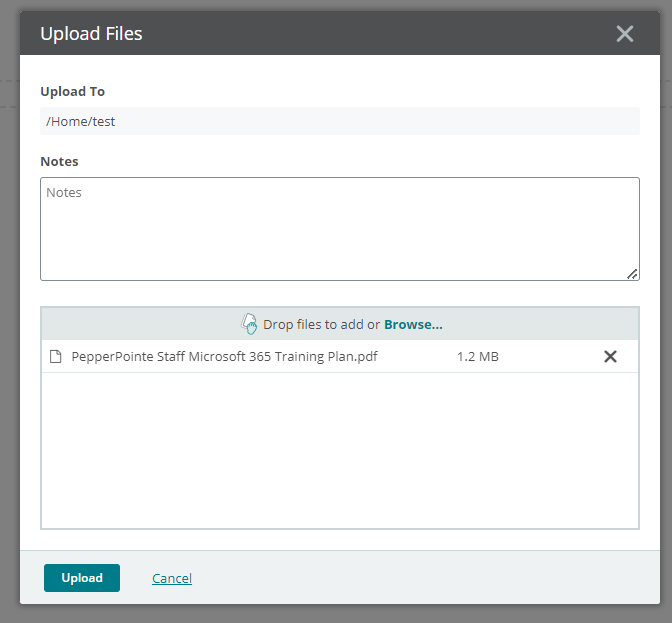Close the Upload Files dialog

[625, 34]
